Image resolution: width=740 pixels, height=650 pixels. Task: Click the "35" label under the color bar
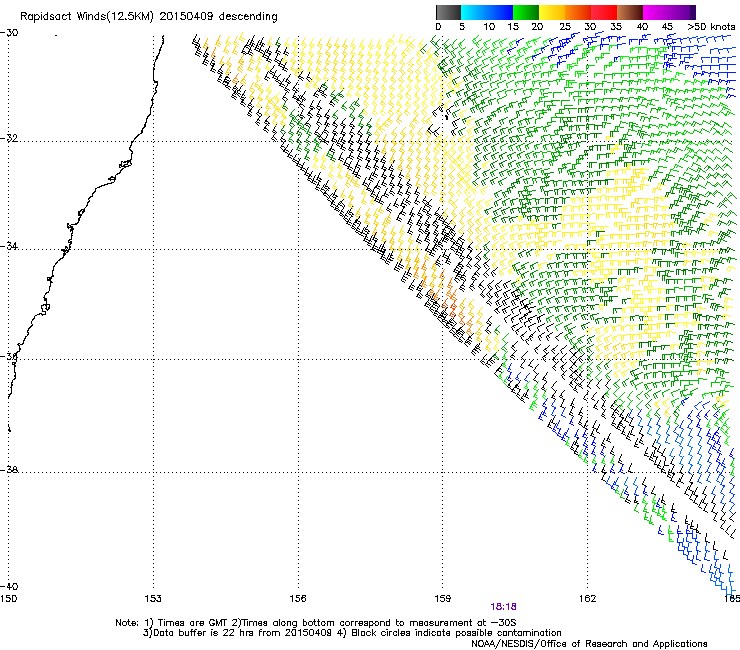tap(616, 27)
